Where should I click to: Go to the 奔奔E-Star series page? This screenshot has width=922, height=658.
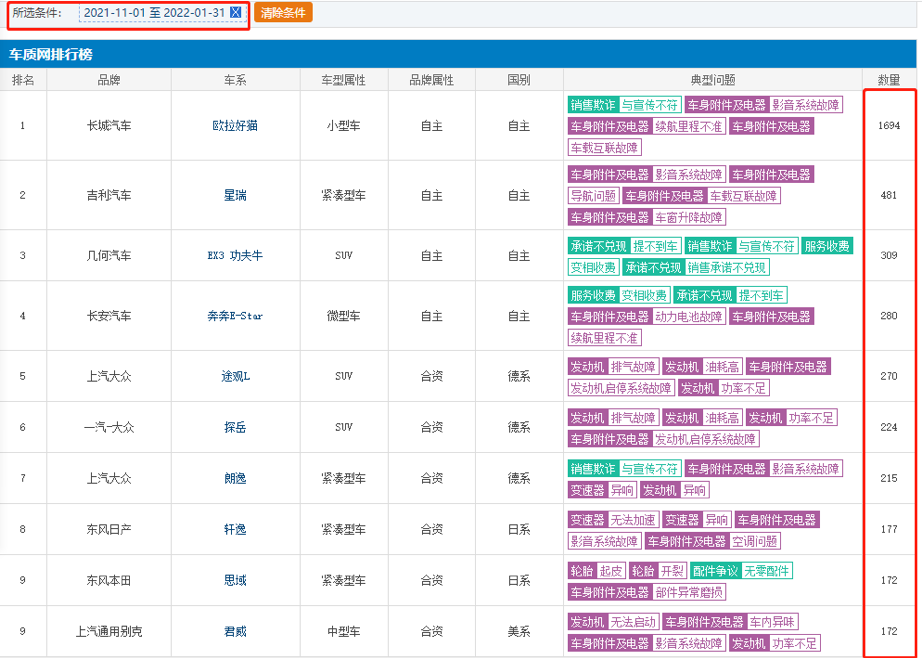[x=235, y=316]
